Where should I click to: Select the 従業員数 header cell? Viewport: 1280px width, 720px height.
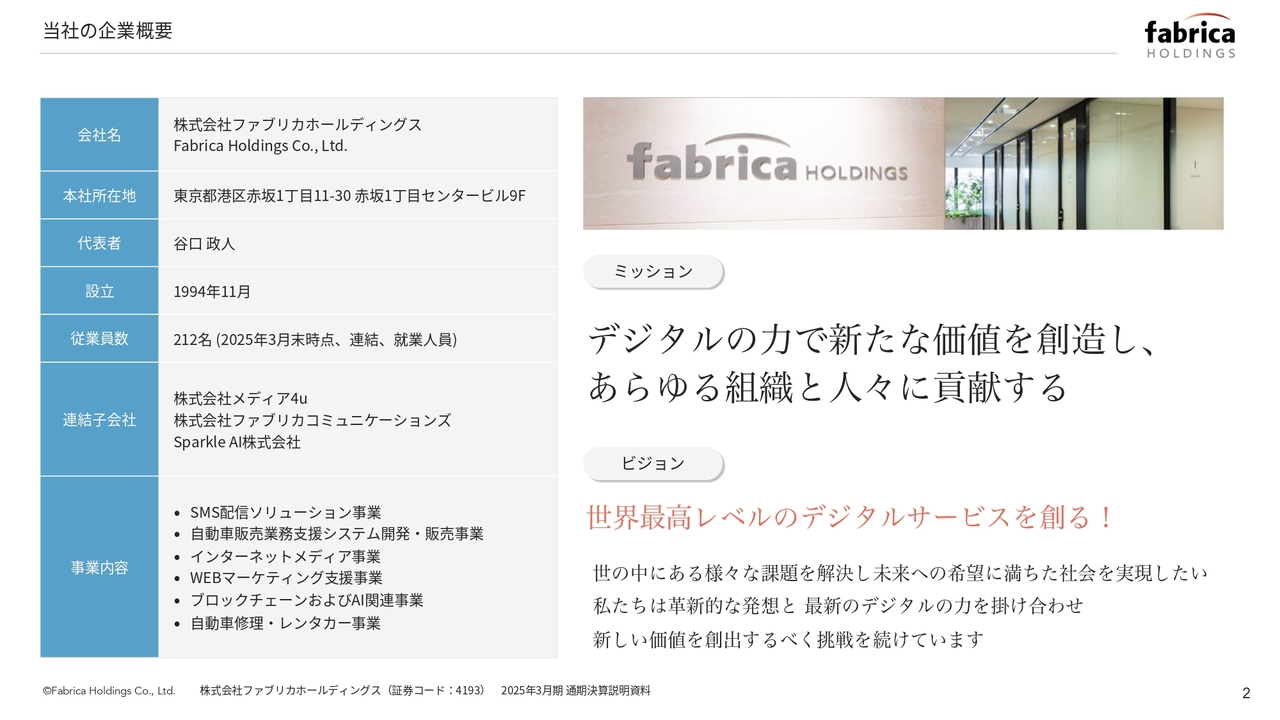pos(99,338)
